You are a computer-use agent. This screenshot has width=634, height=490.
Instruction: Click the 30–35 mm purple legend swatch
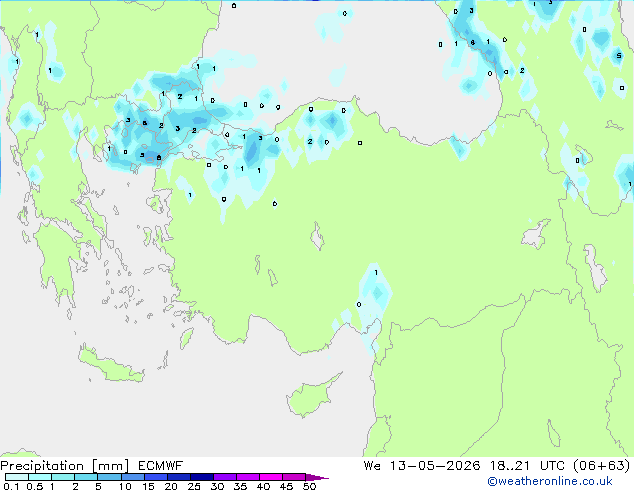pyautogui.click(x=224, y=477)
